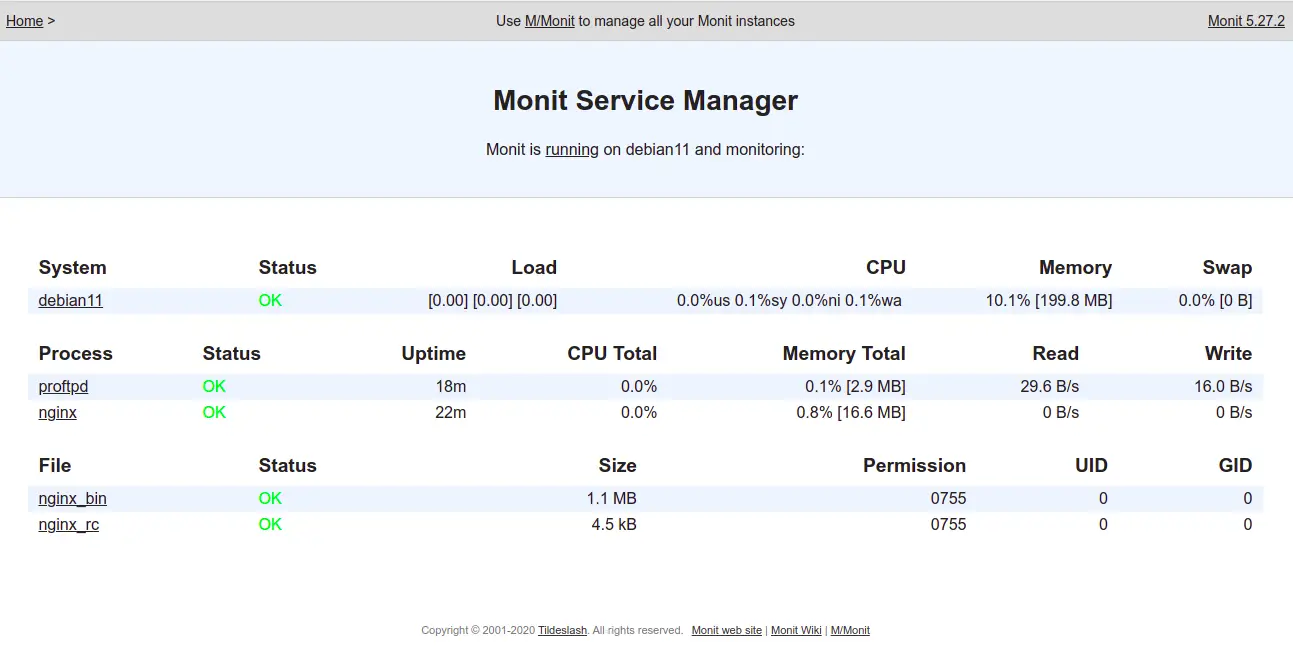Click the OK status for nginx_rc

(x=270, y=524)
